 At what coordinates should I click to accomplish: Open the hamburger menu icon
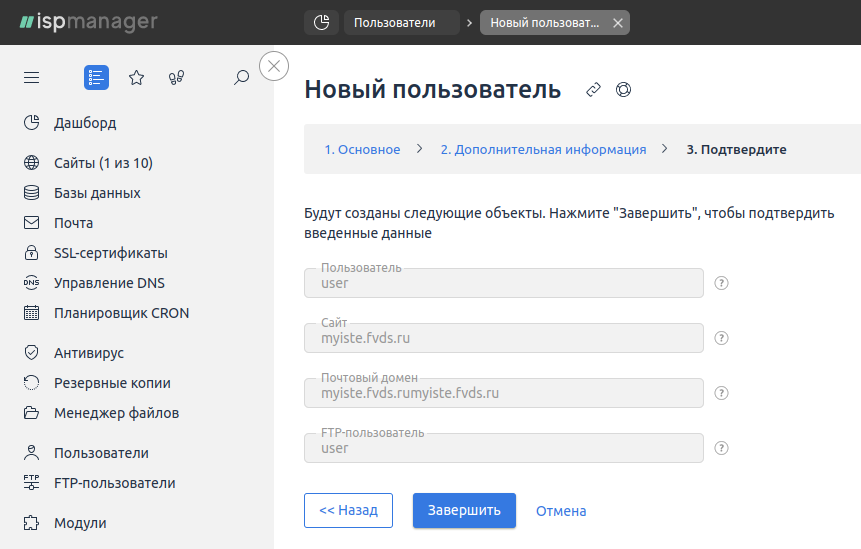click(x=31, y=77)
